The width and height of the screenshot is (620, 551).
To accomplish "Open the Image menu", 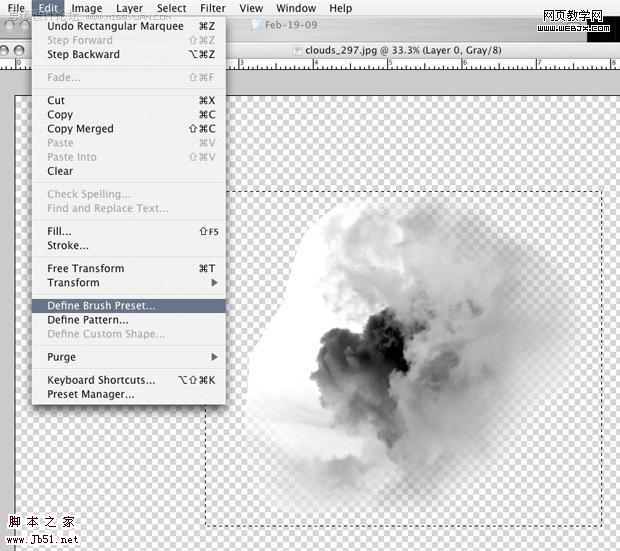I will (87, 8).
